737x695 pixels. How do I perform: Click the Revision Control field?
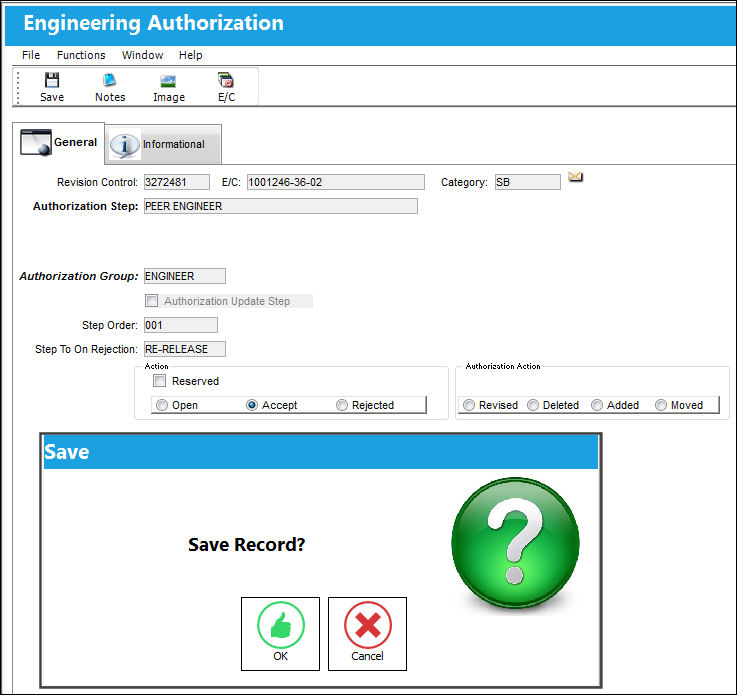(177, 182)
